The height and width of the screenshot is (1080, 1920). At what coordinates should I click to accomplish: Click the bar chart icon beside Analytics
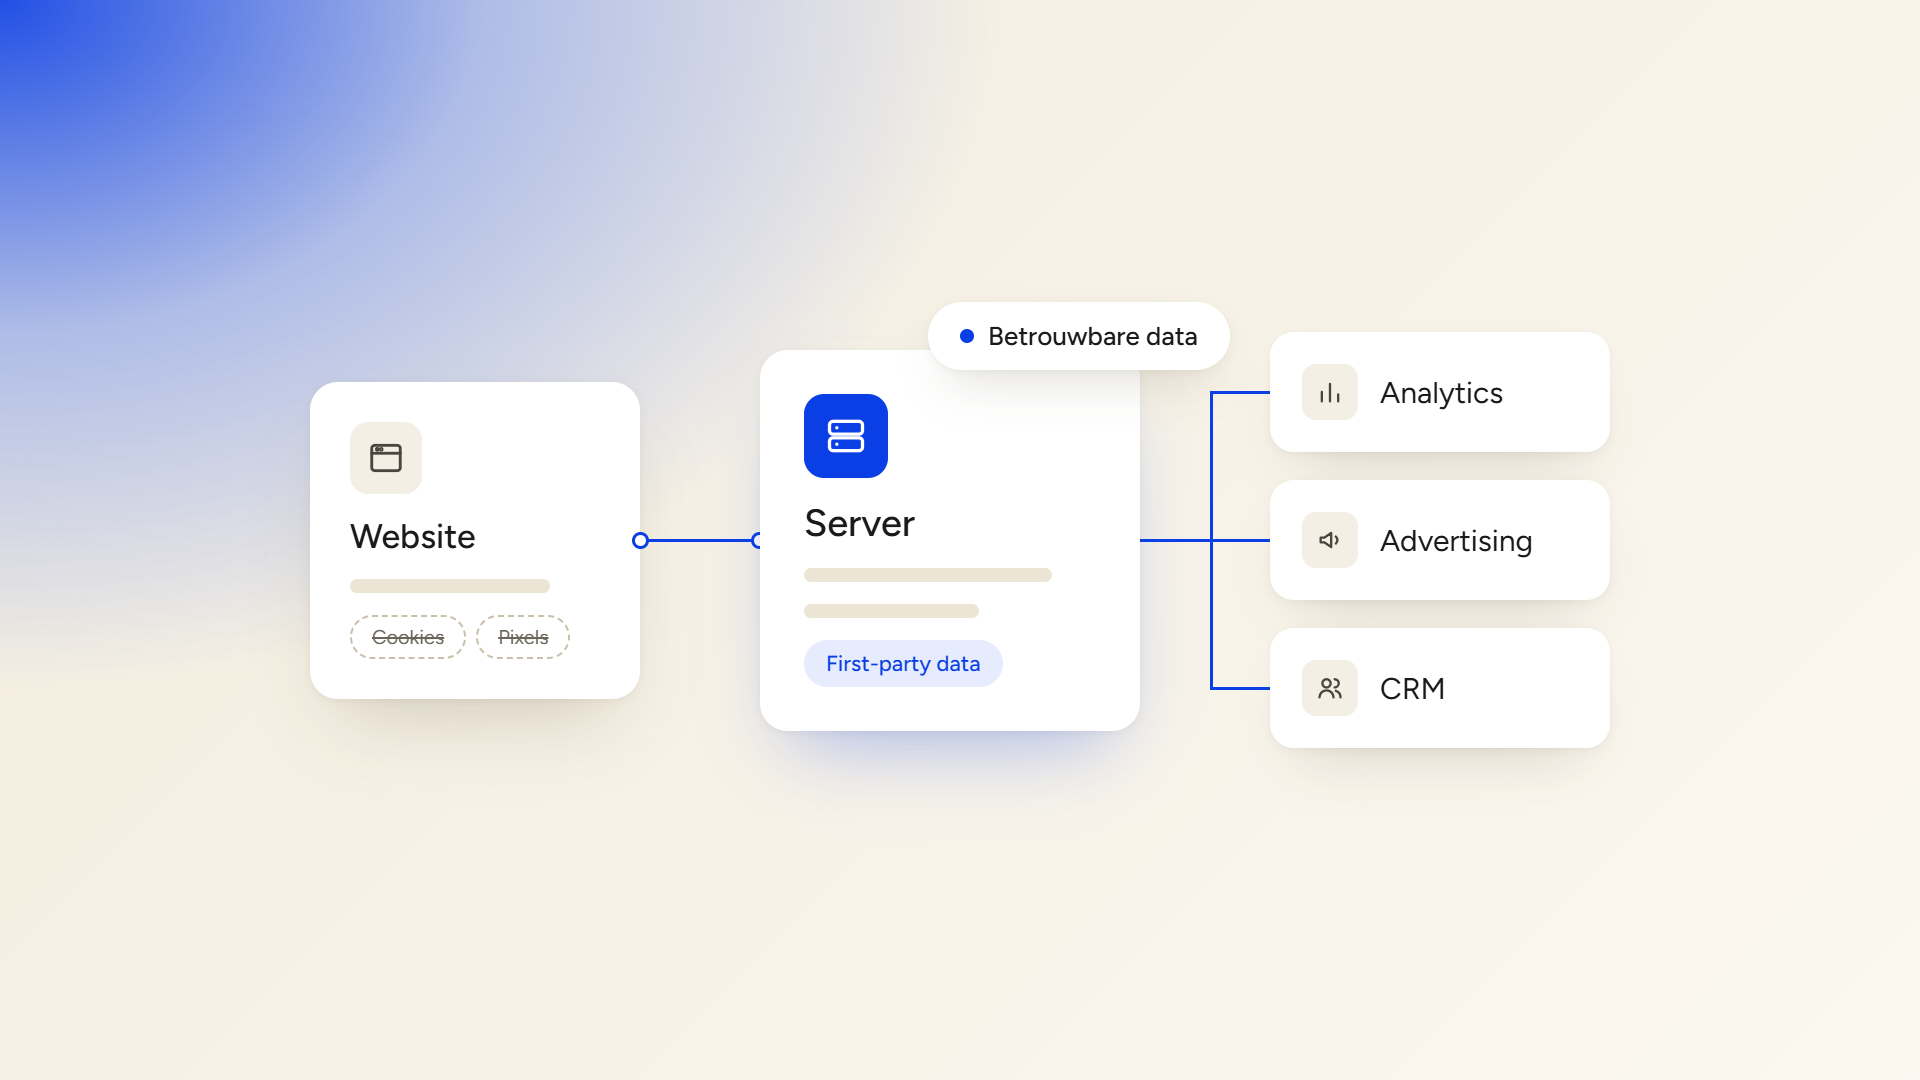[x=1330, y=392]
